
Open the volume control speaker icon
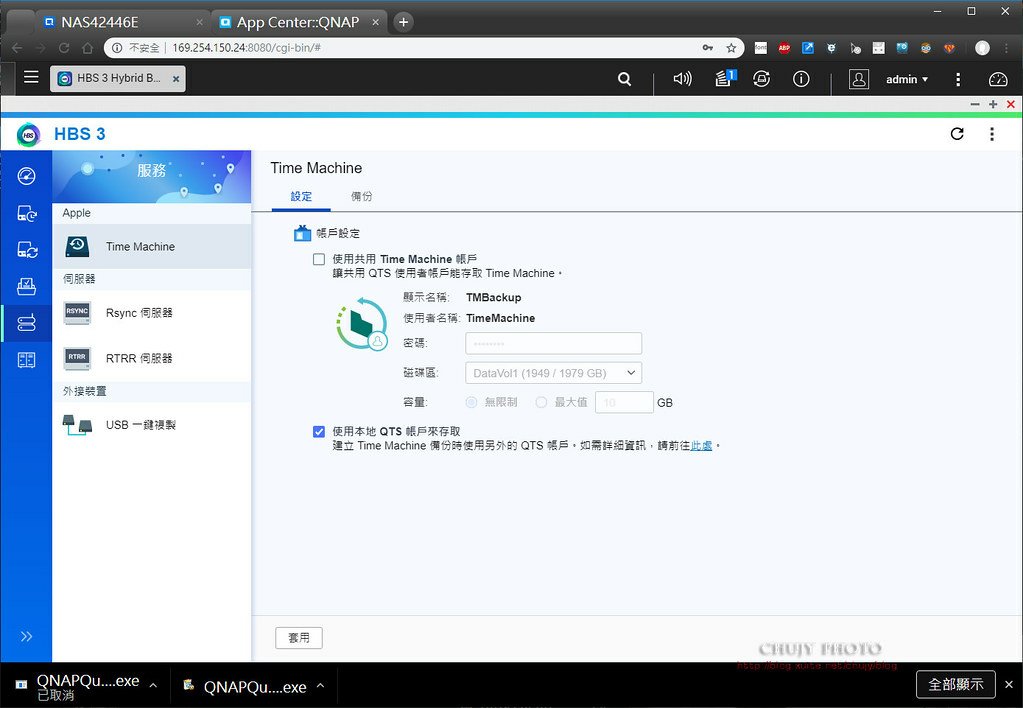pos(682,79)
